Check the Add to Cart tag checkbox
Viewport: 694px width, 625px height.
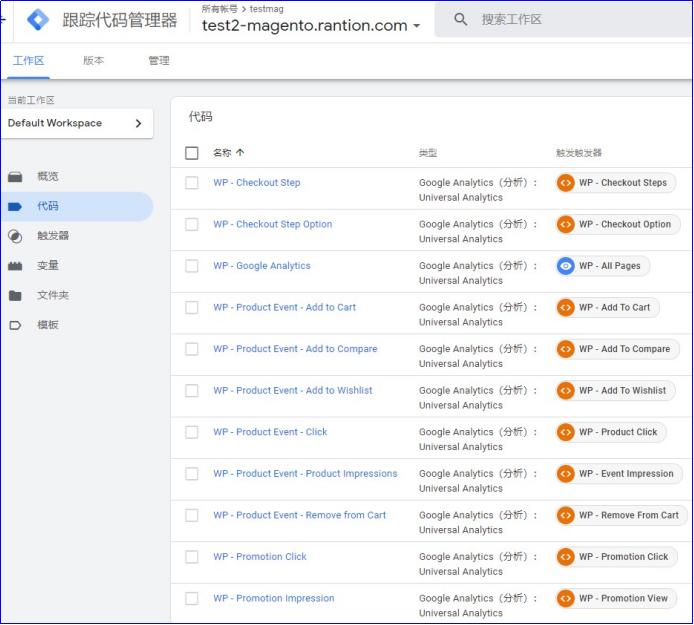tap(192, 308)
